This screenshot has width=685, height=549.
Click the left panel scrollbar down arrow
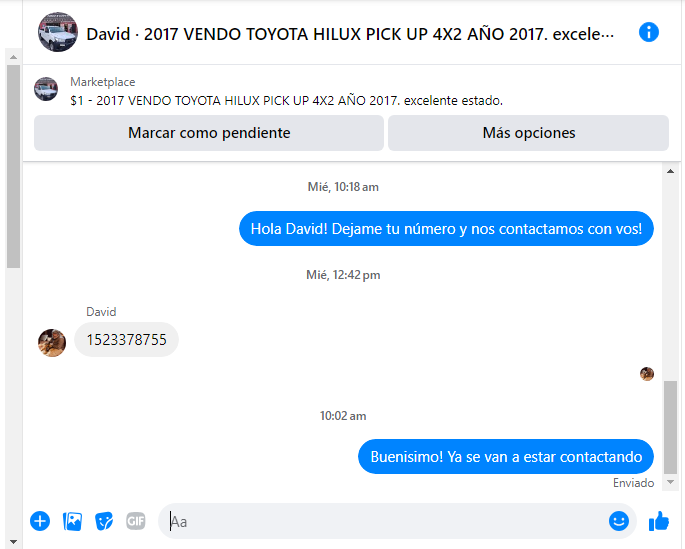coord(14,542)
